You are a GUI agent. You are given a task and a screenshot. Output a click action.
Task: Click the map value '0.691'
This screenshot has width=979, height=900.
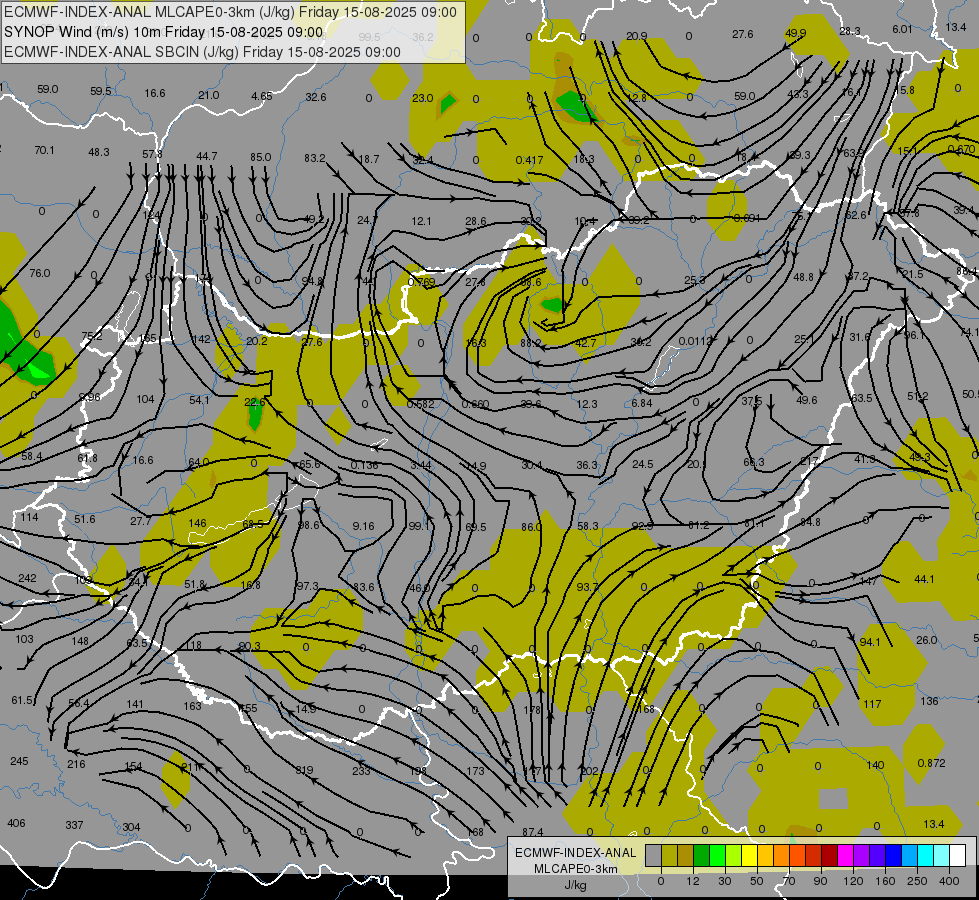pos(747,218)
